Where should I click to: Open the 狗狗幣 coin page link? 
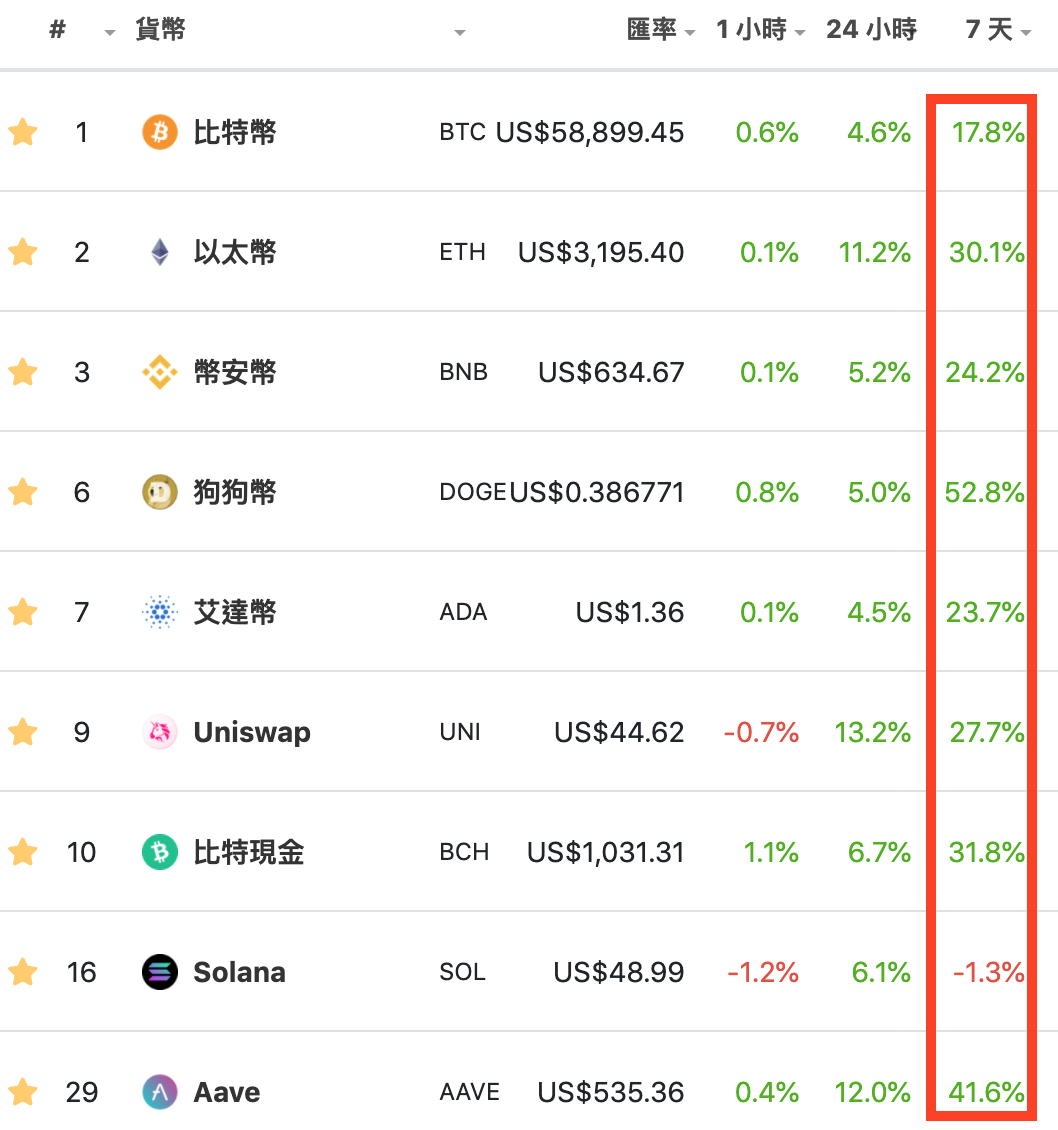coord(235,492)
